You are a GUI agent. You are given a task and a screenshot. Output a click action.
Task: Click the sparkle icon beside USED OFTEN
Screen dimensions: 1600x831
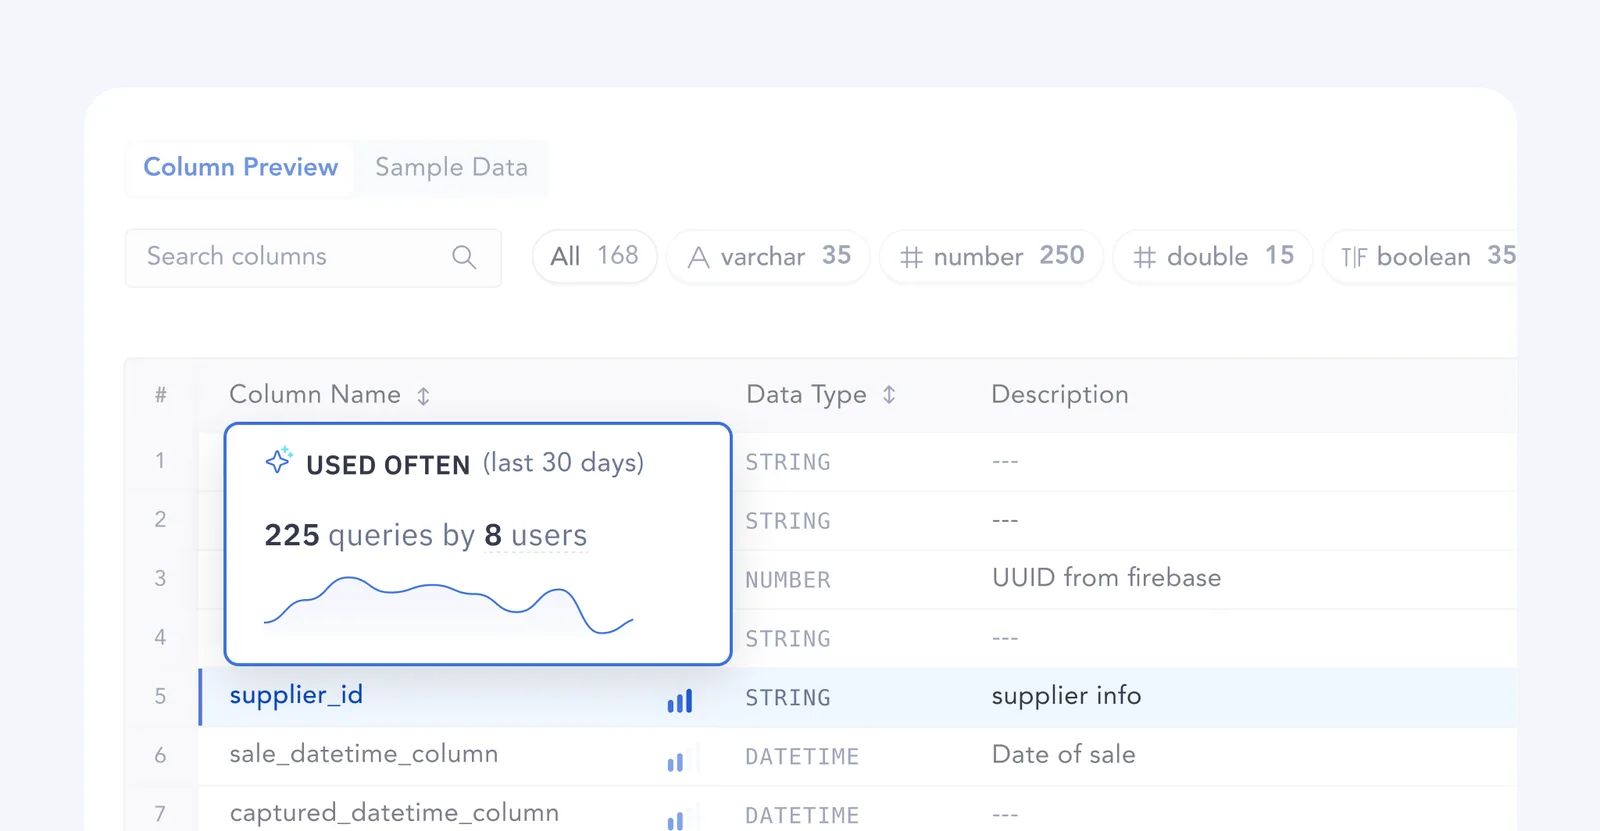(279, 461)
